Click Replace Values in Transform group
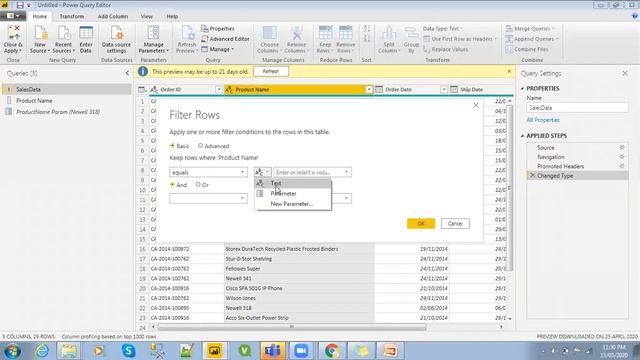640x360 pixels. (445, 49)
